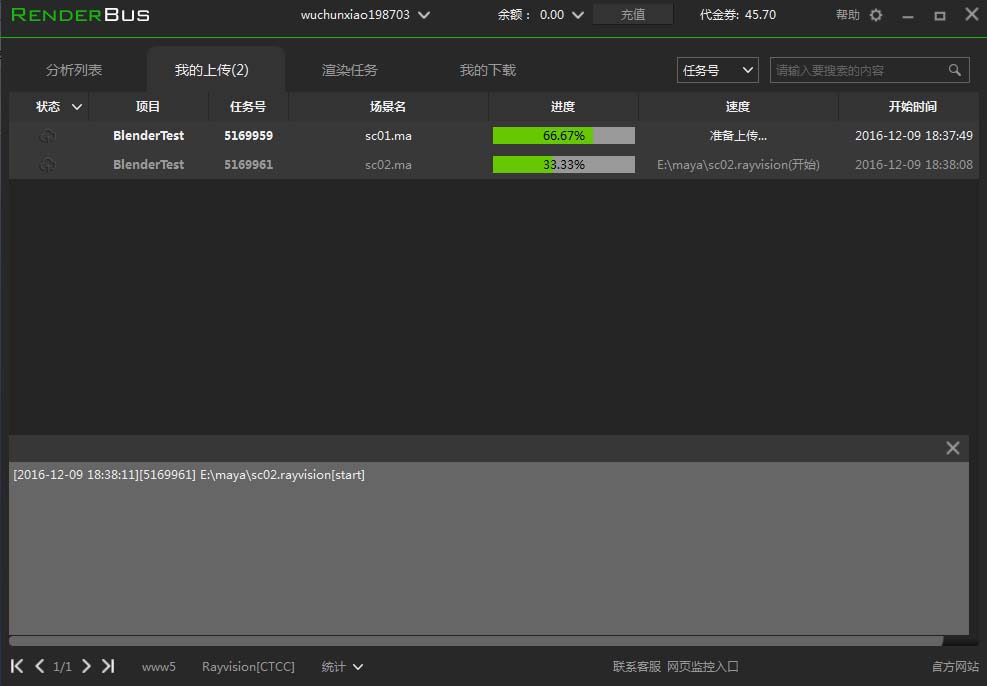Click the search magnifier icon
Viewport: 987px width, 686px height.
(x=954, y=70)
